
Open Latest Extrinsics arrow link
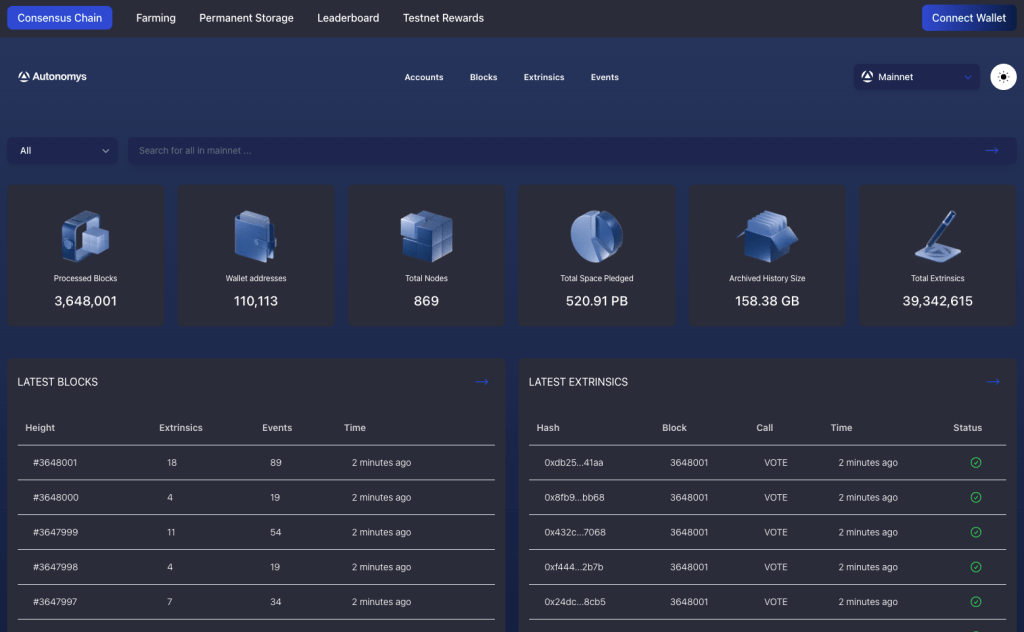(992, 382)
